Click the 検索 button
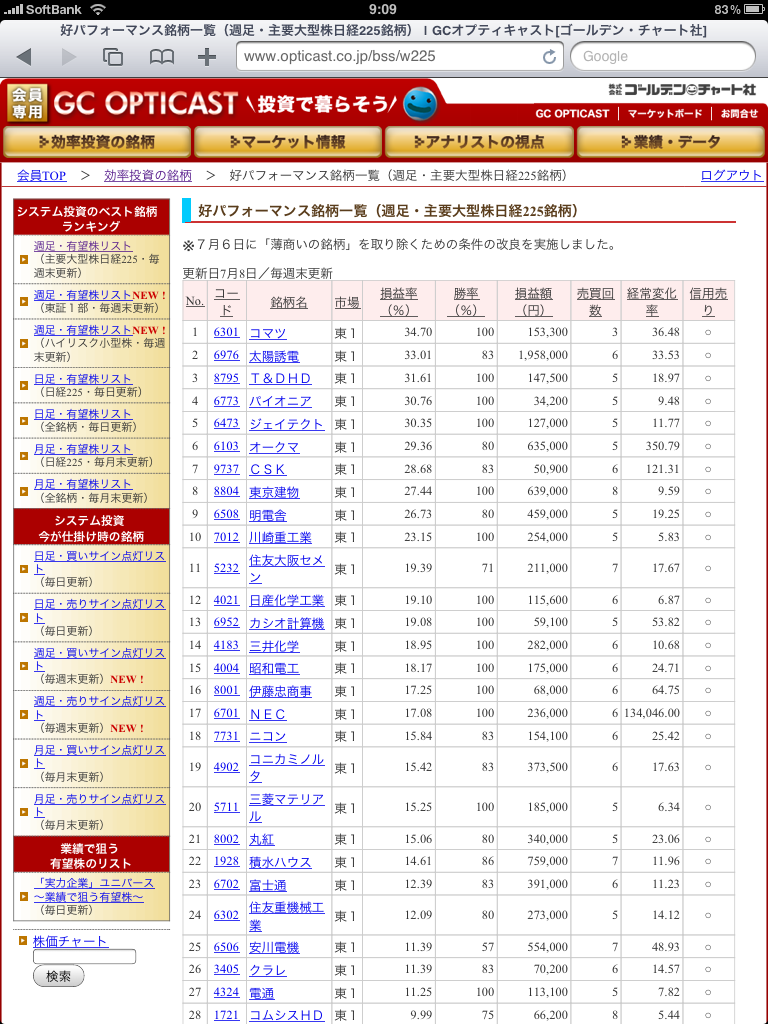The height and width of the screenshot is (1024, 768). [x=58, y=977]
